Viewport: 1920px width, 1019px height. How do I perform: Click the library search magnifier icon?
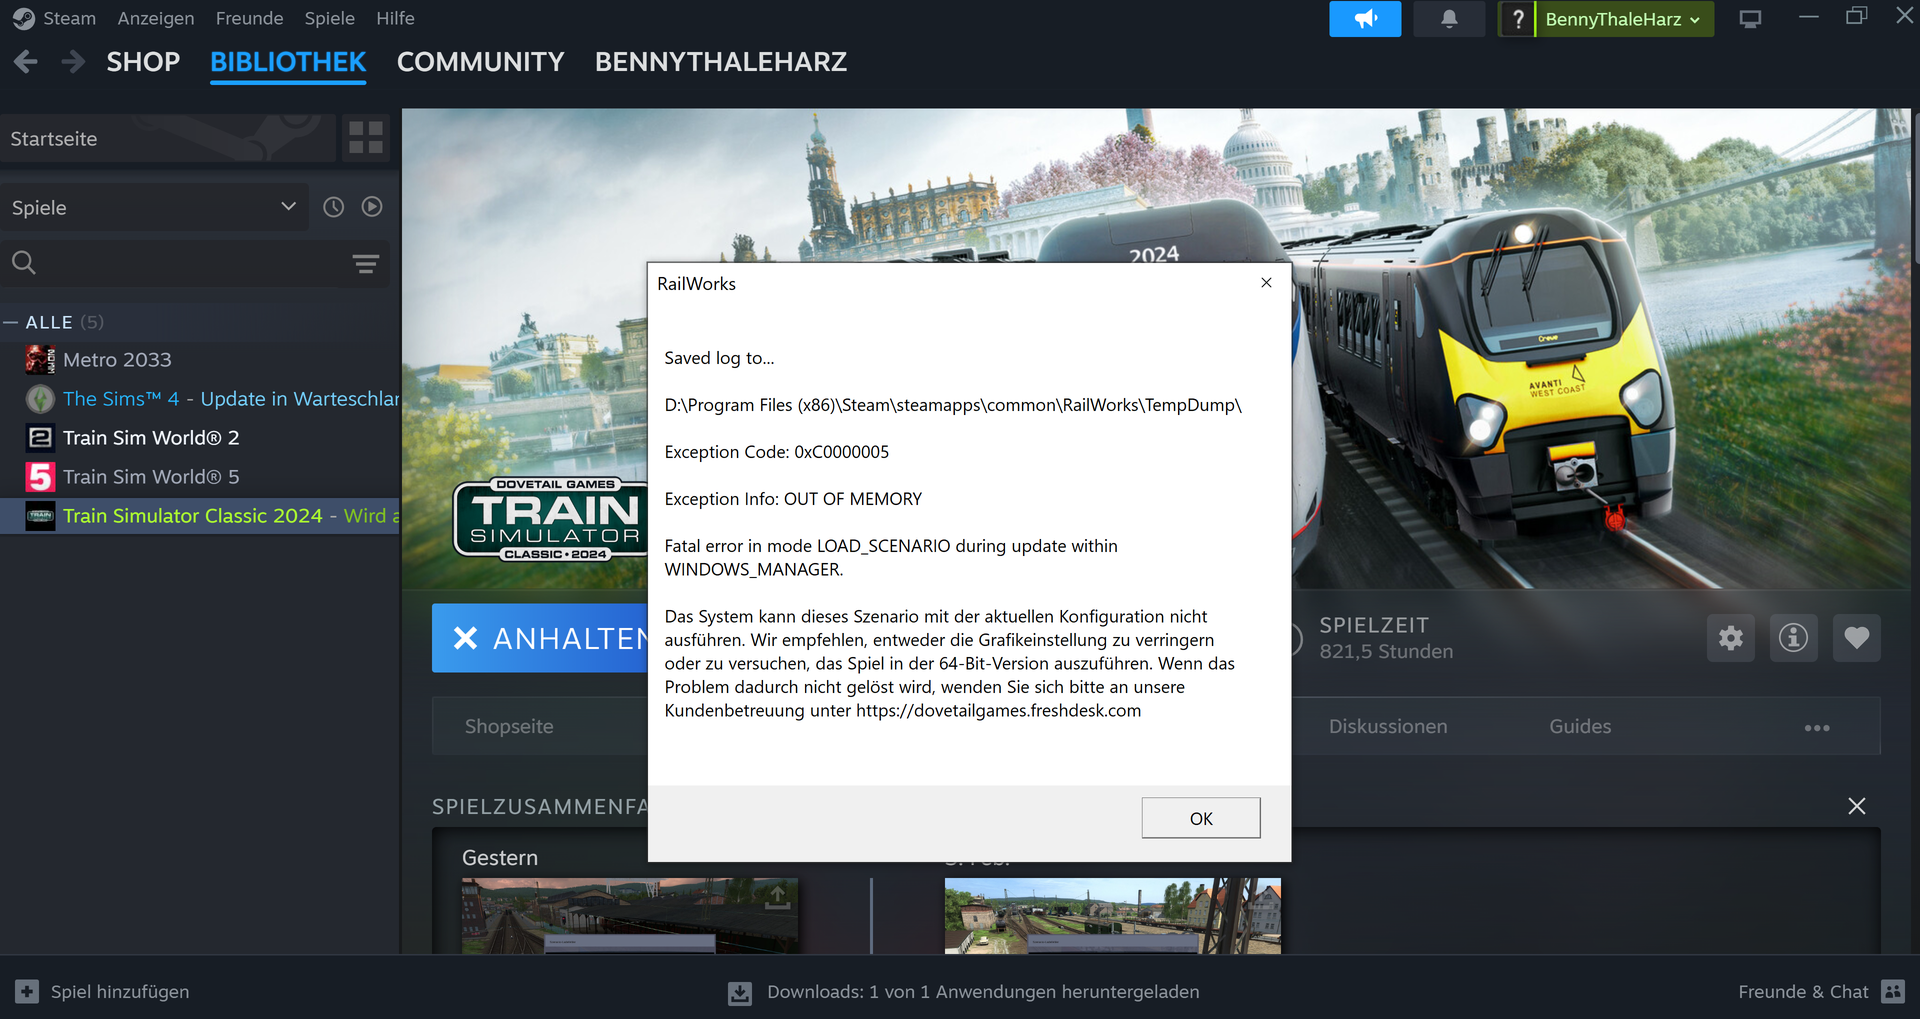(24, 263)
